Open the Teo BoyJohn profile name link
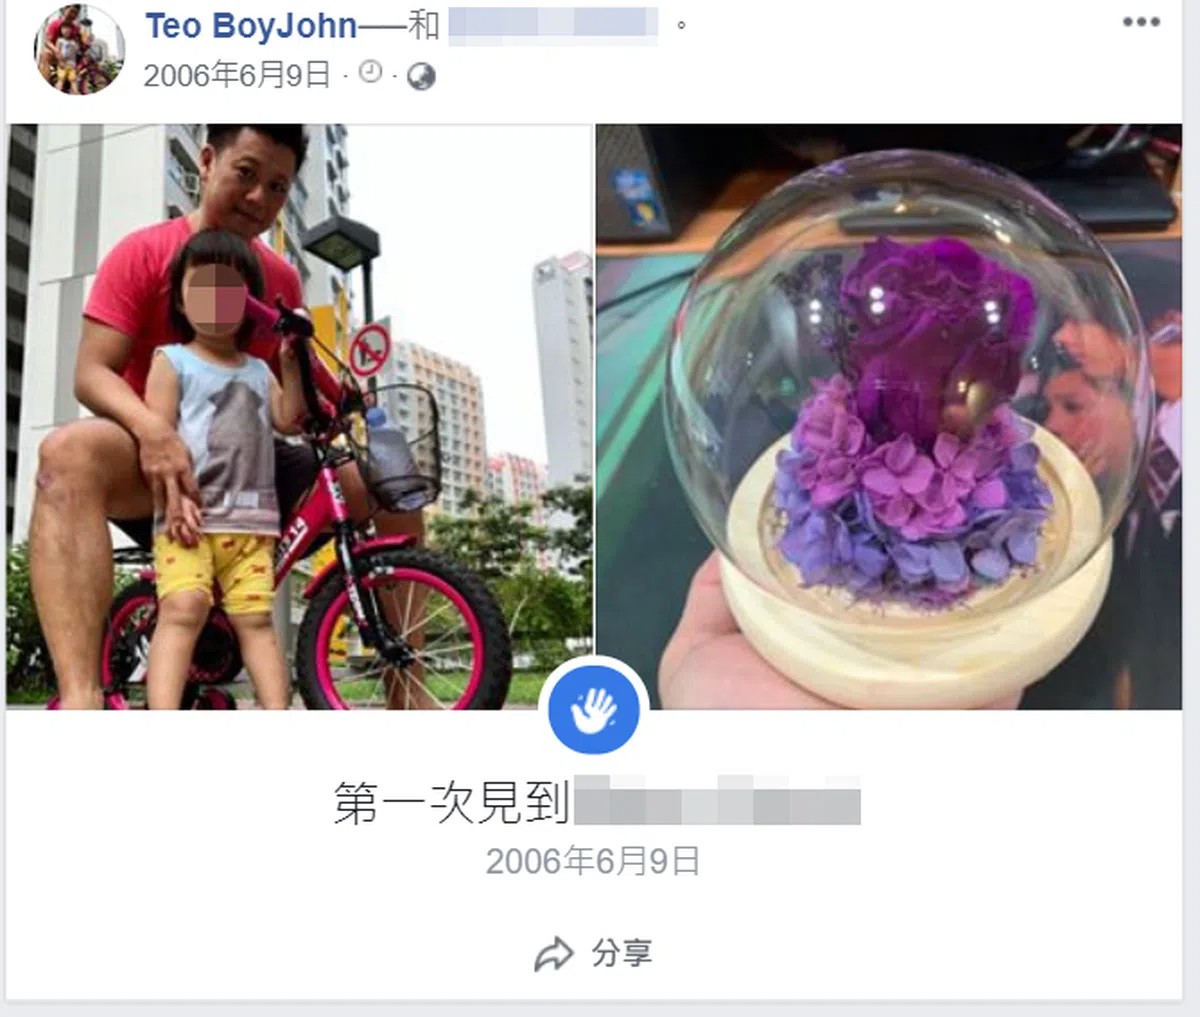This screenshot has width=1200, height=1017. click(x=251, y=26)
